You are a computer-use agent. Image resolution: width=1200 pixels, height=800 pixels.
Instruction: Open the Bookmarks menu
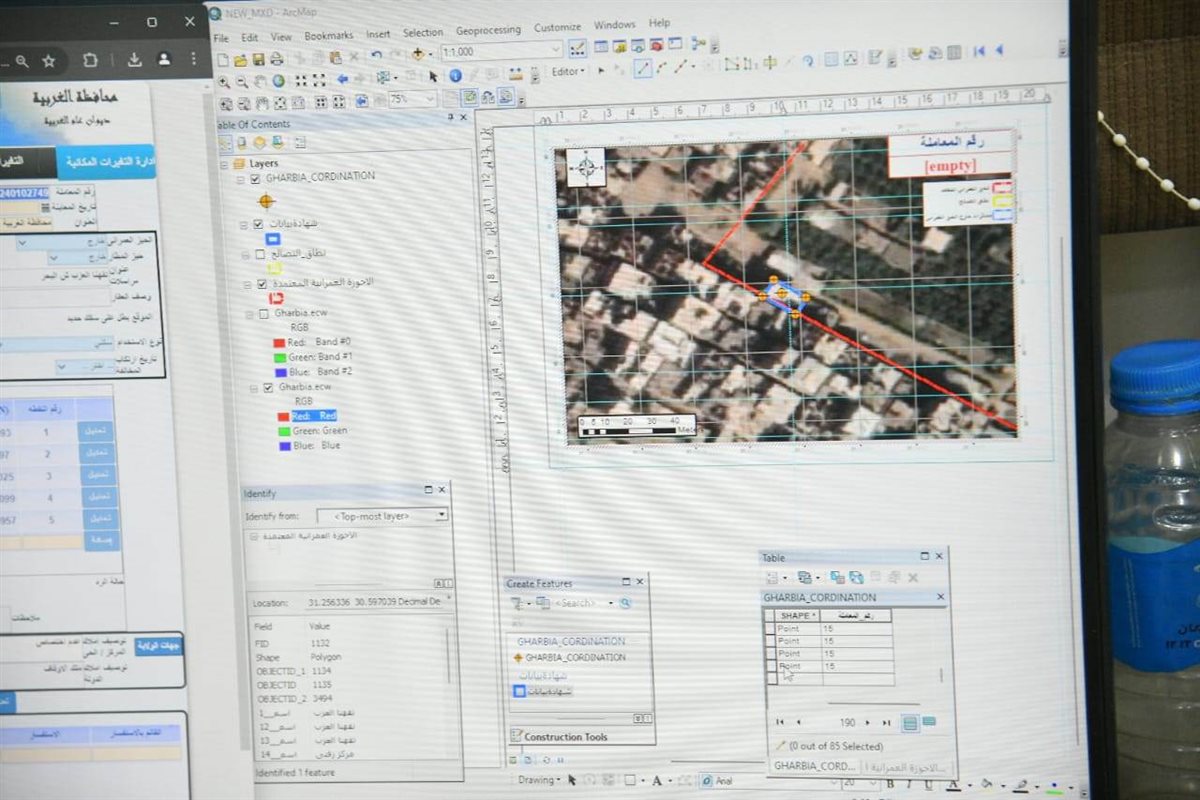click(328, 36)
